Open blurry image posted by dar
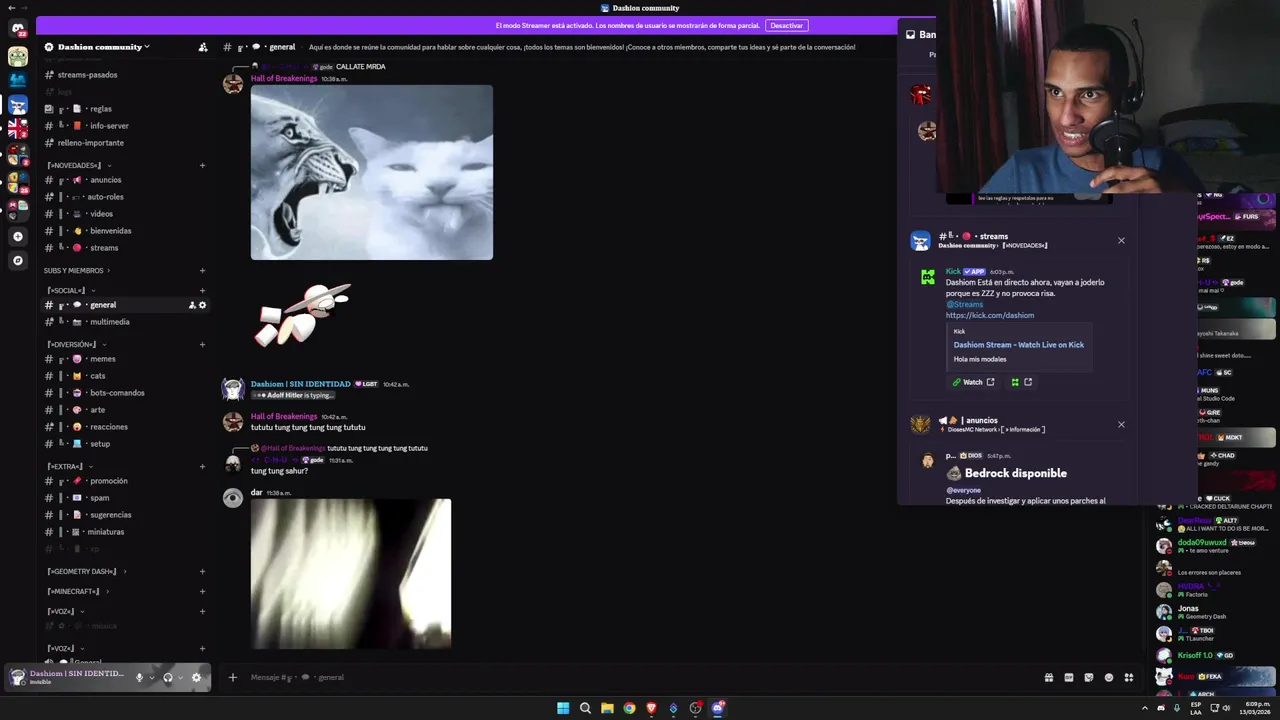The image size is (1280, 720). pyautogui.click(x=351, y=574)
